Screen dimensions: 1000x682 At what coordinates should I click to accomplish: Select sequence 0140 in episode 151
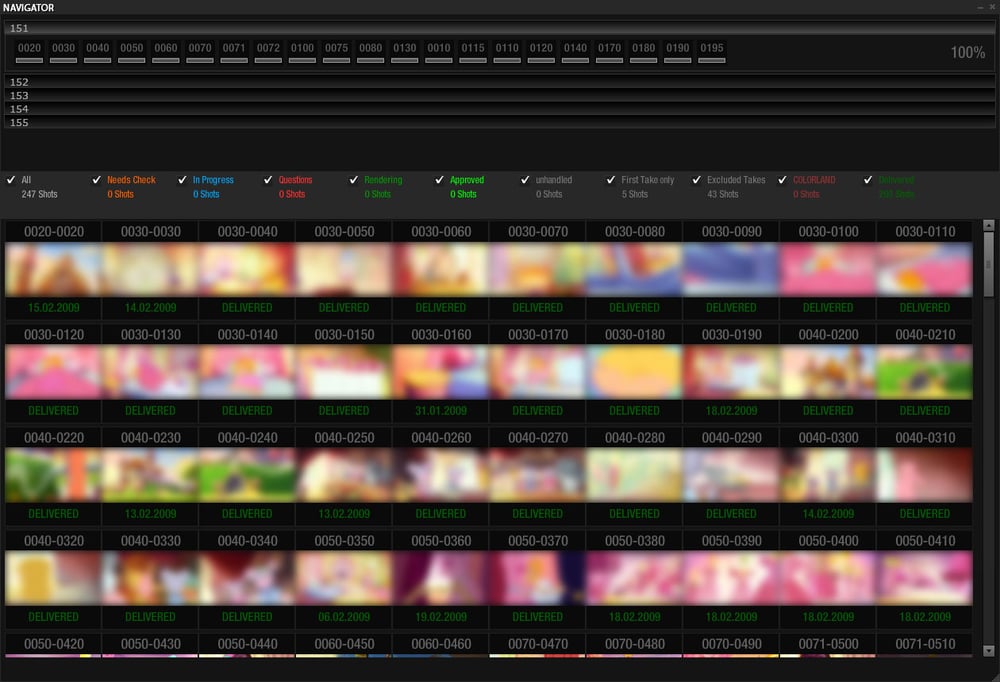click(x=575, y=52)
